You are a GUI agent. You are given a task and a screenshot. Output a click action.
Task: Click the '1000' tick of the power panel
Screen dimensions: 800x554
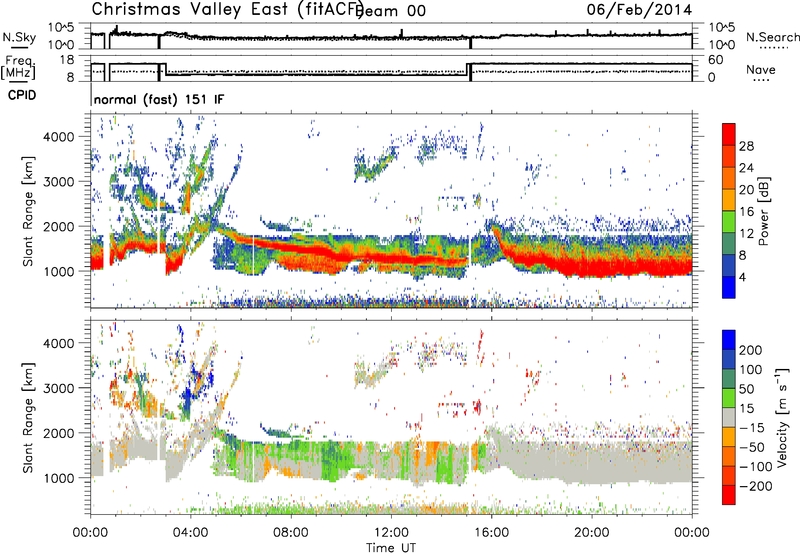pyautogui.click(x=58, y=271)
